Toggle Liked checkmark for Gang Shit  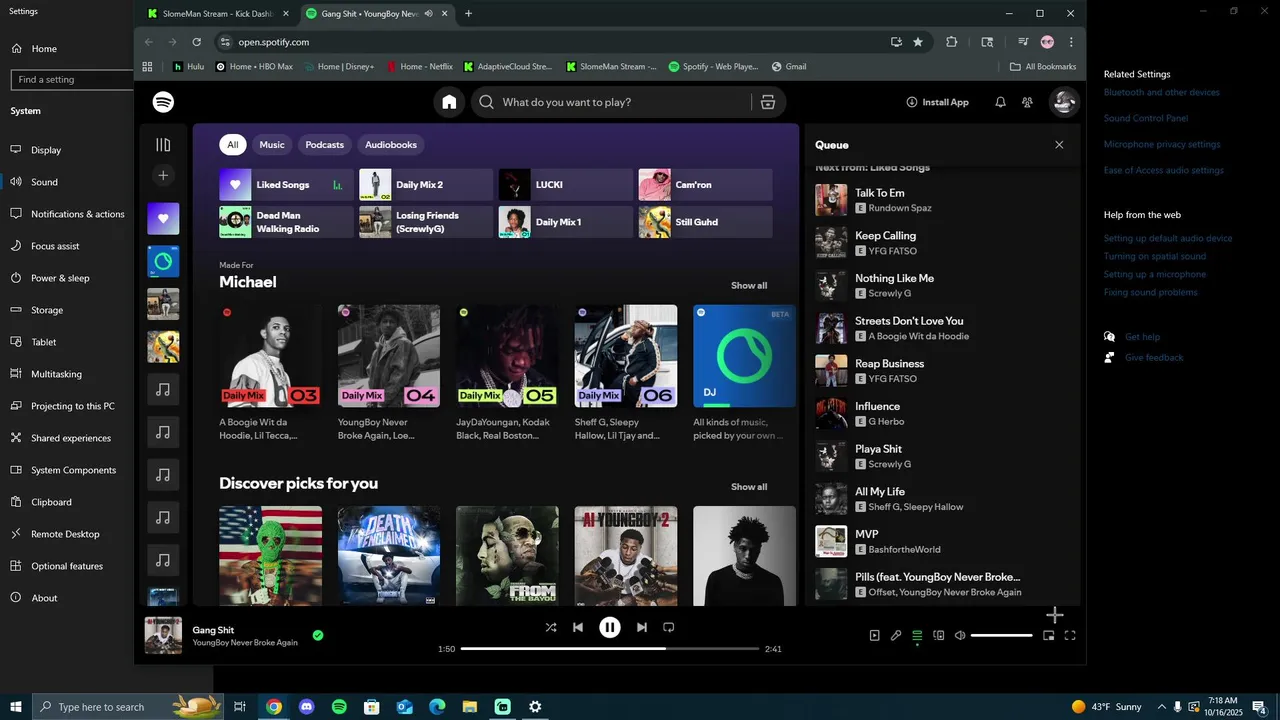point(318,635)
